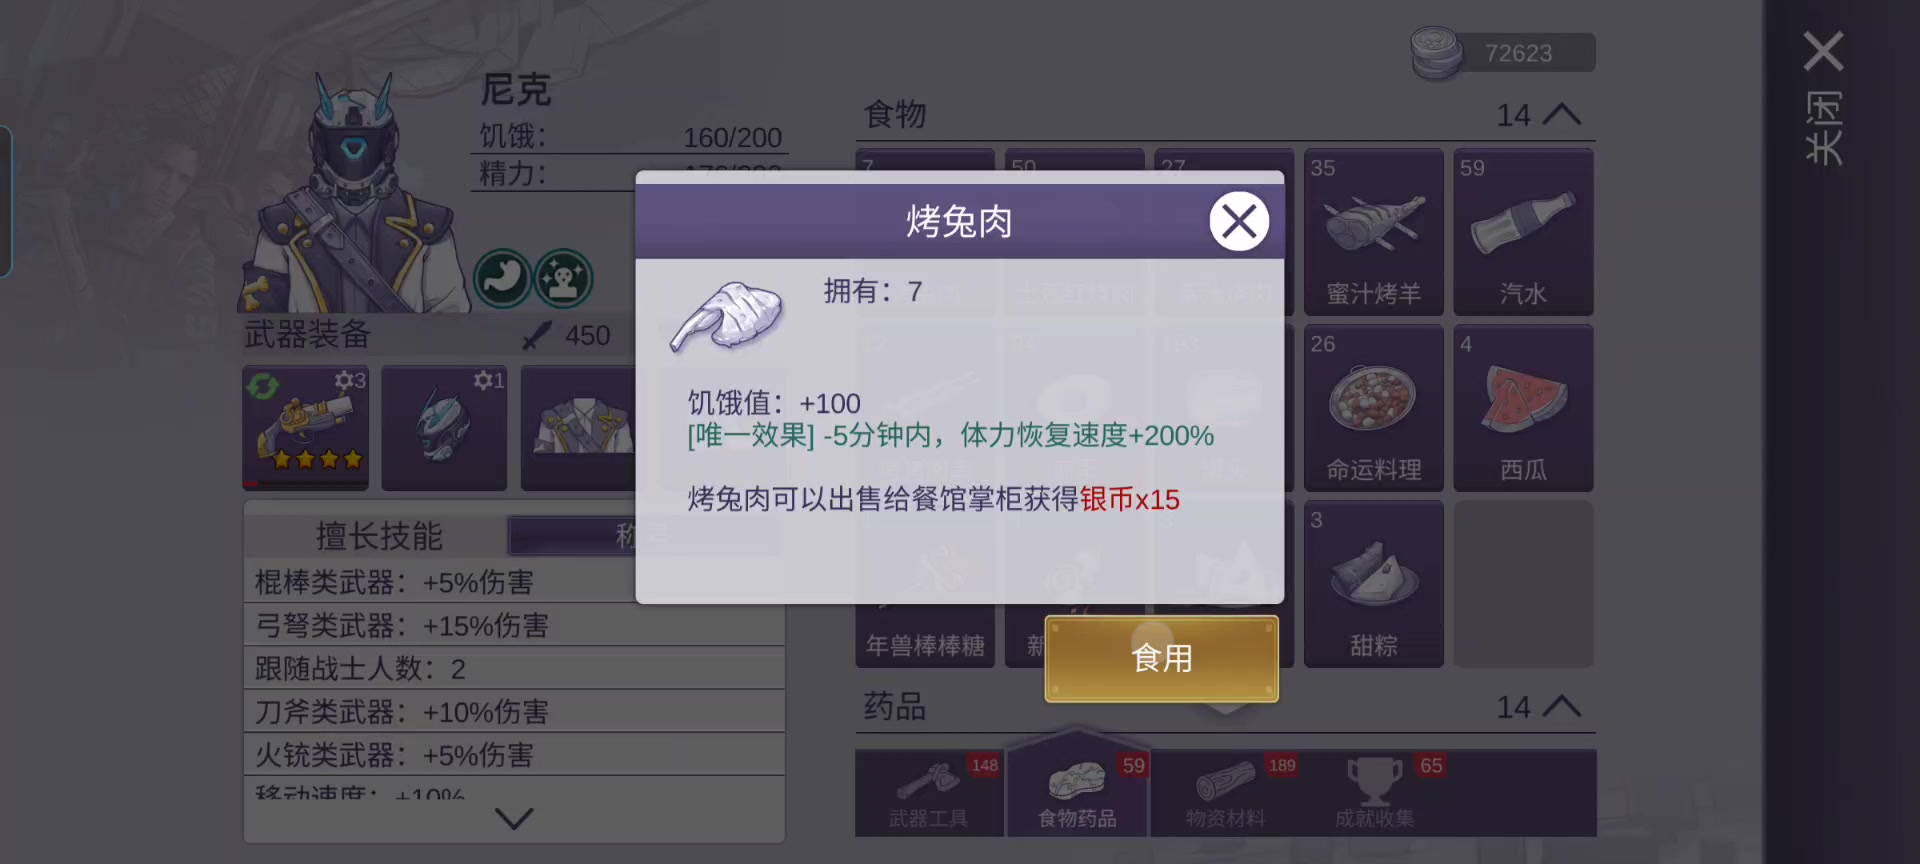Close the 烤兔肉 popup dialog
1920x864 pixels.
pyautogui.click(x=1239, y=221)
